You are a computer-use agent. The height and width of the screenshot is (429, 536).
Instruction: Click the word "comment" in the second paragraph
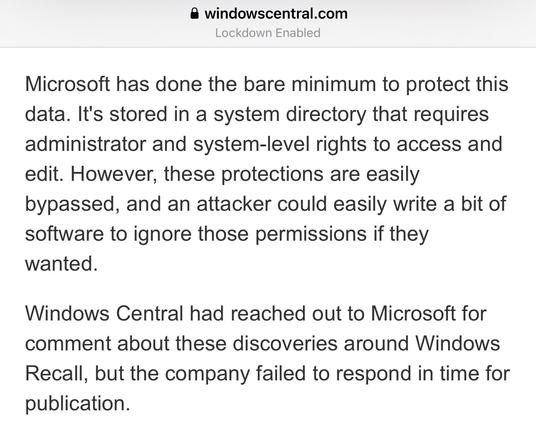[68, 344]
